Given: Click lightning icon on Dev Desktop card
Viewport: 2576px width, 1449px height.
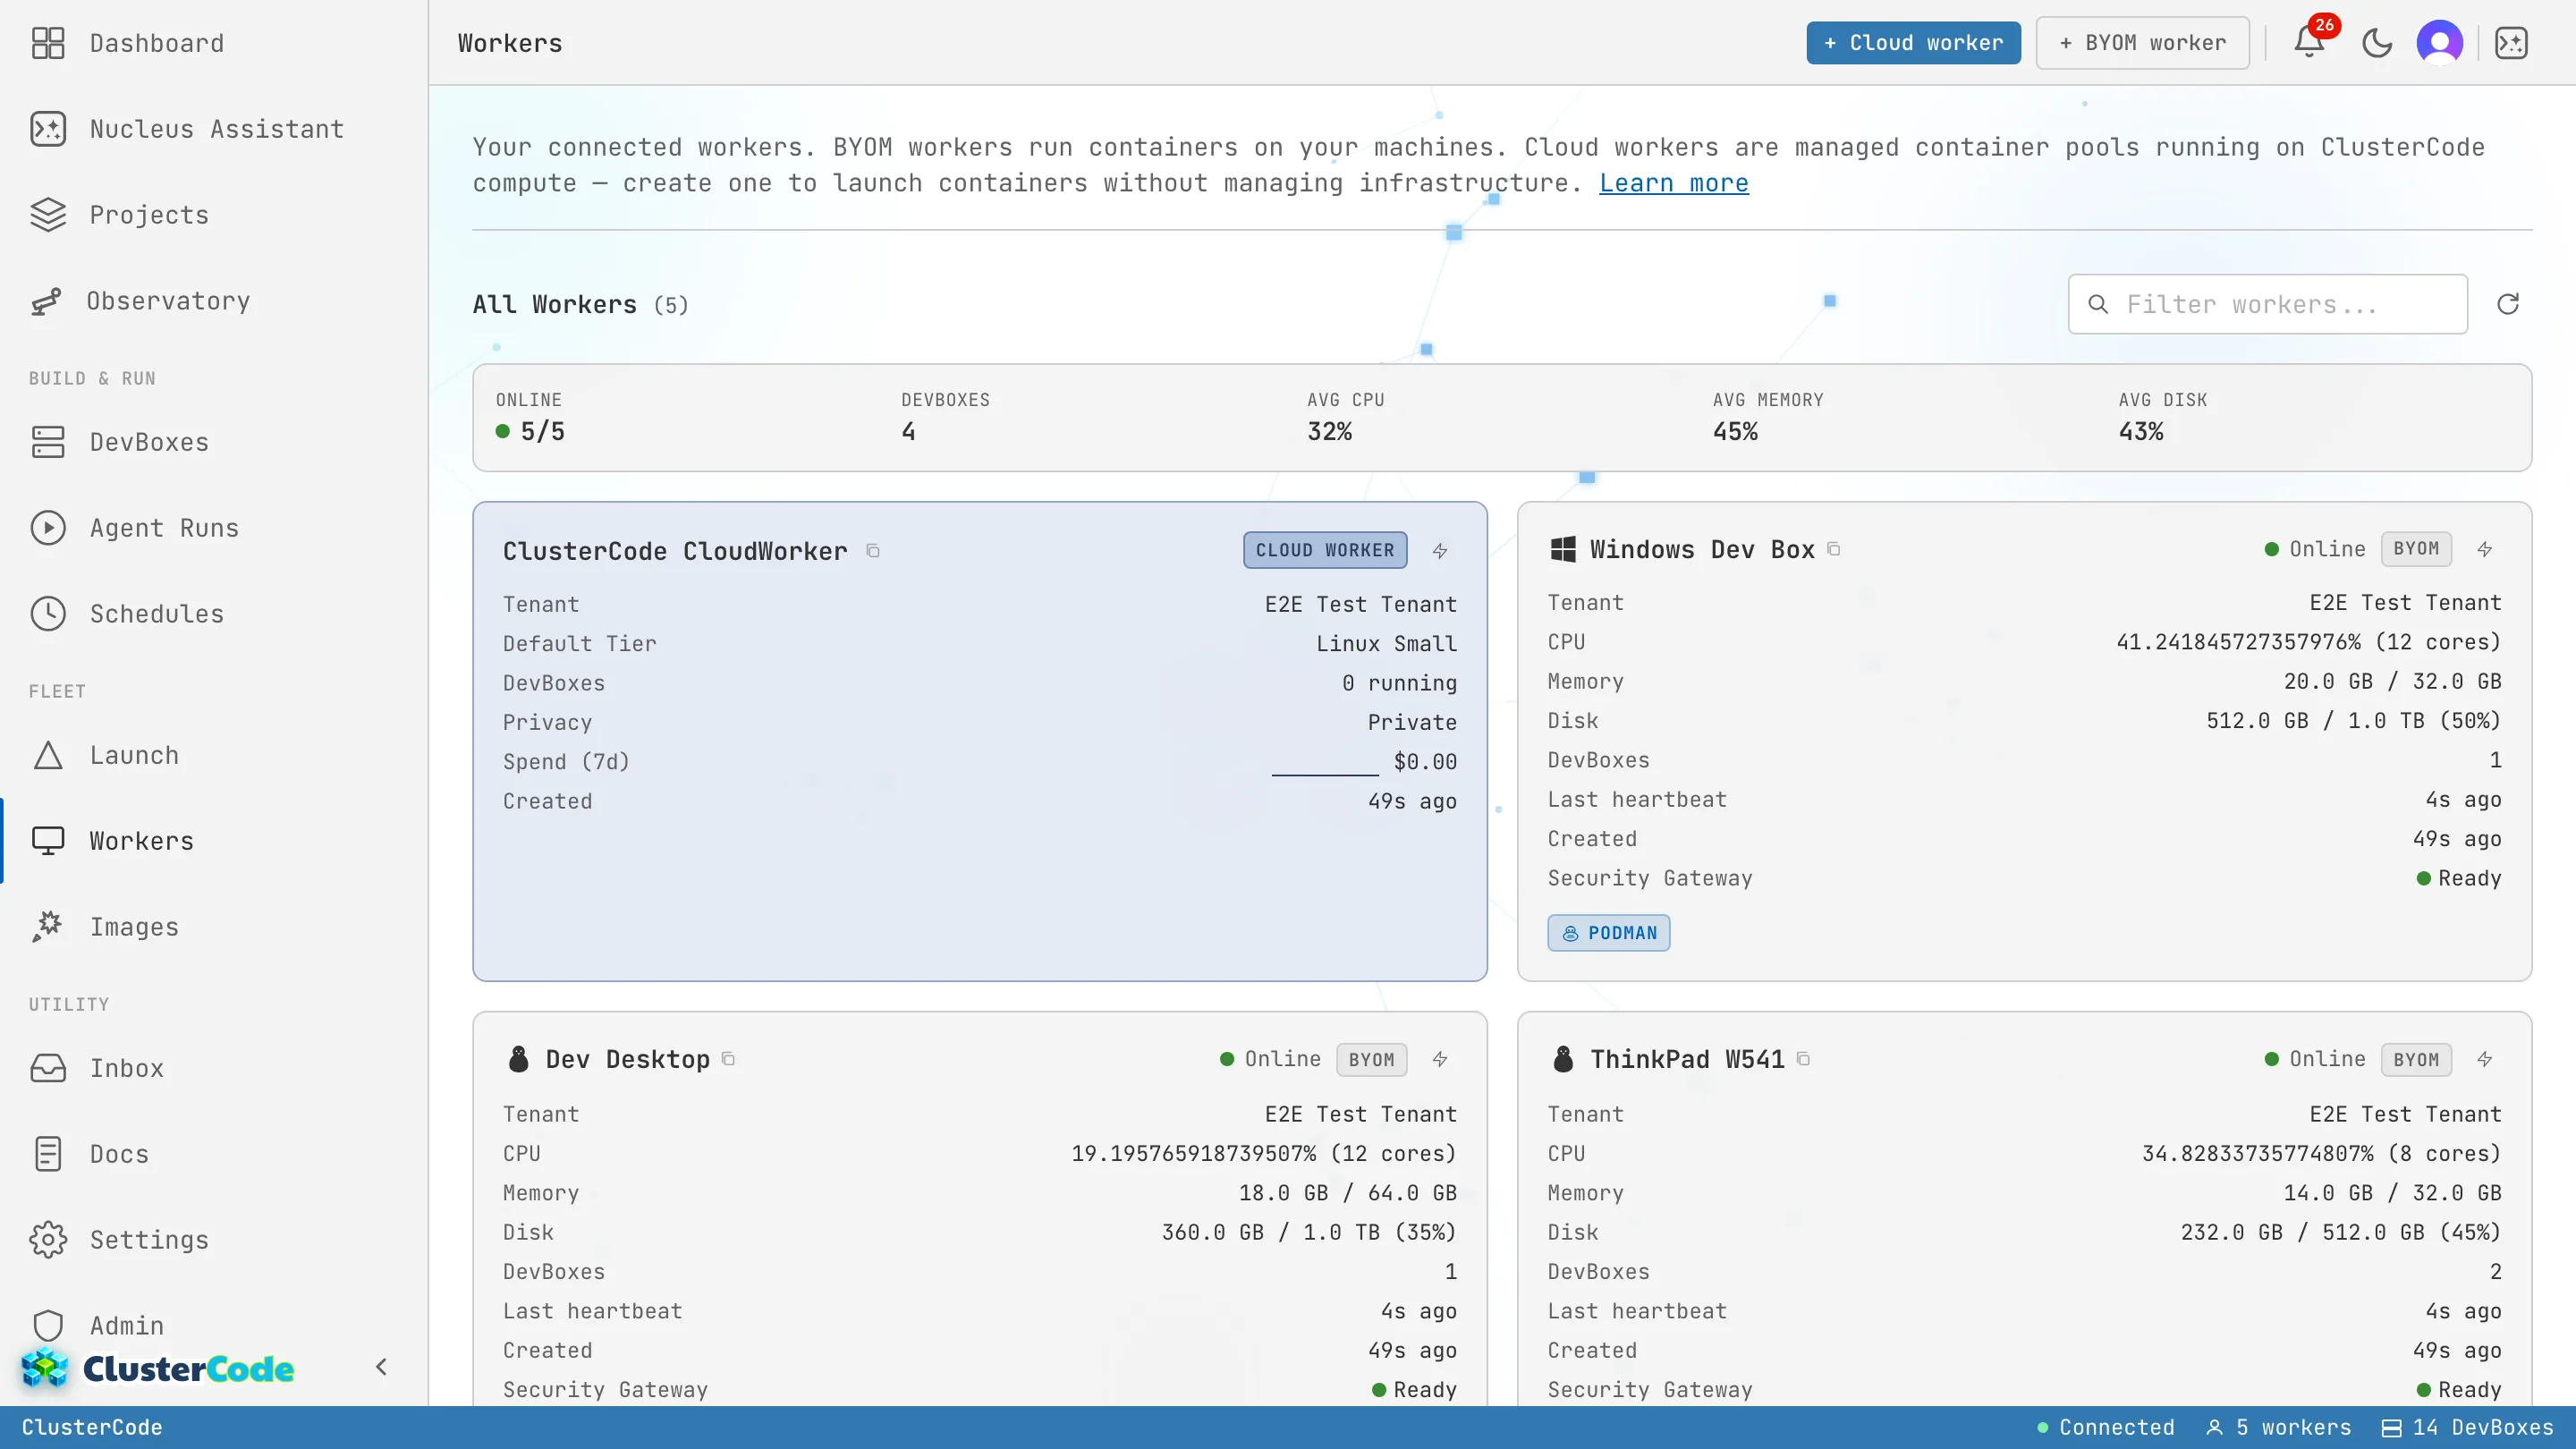Looking at the screenshot, I should (x=1440, y=1059).
